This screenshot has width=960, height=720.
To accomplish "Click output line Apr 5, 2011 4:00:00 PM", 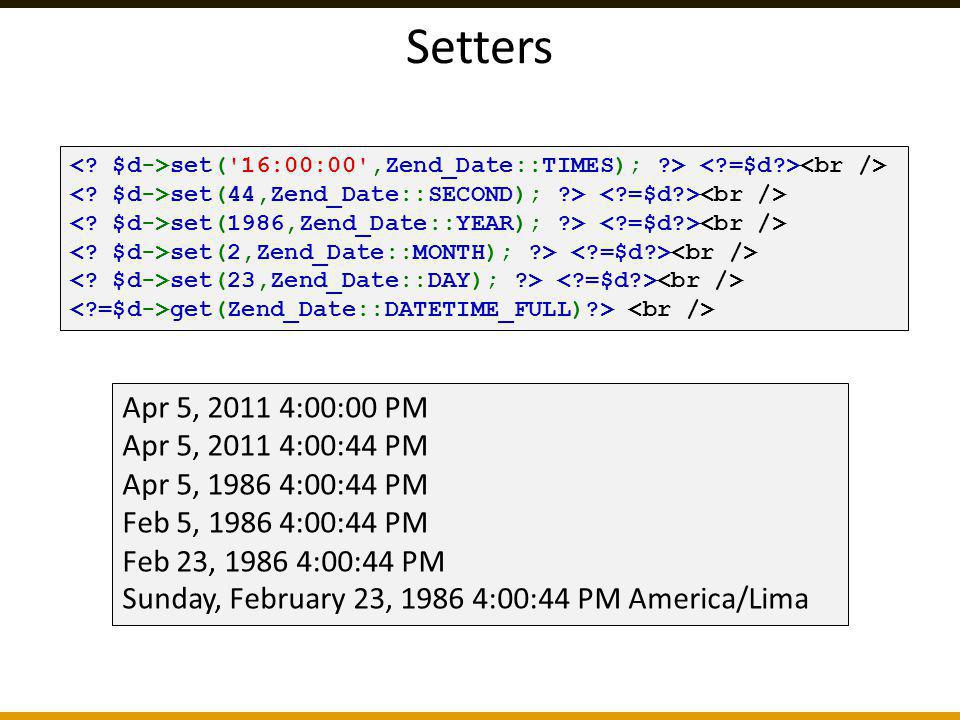I will pyautogui.click(x=275, y=408).
